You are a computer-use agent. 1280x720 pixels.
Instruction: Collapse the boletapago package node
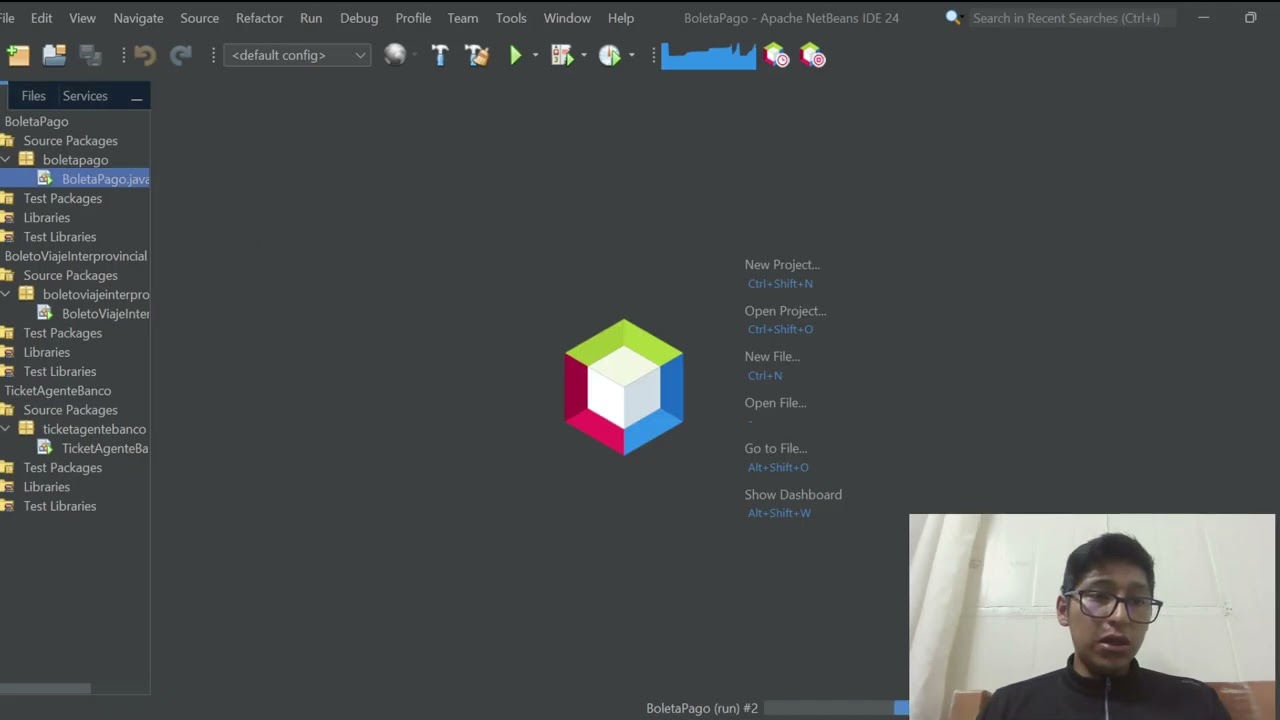coord(6,159)
